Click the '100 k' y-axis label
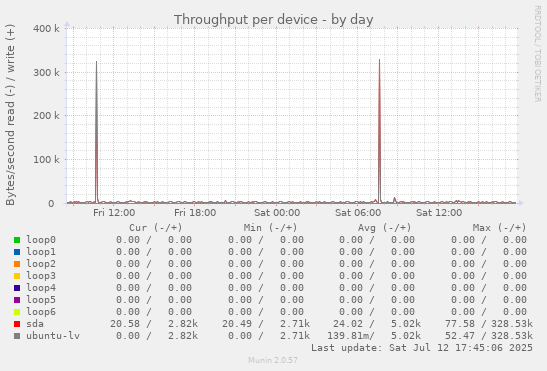Viewport: 547px width, 371px height. pyautogui.click(x=46, y=159)
